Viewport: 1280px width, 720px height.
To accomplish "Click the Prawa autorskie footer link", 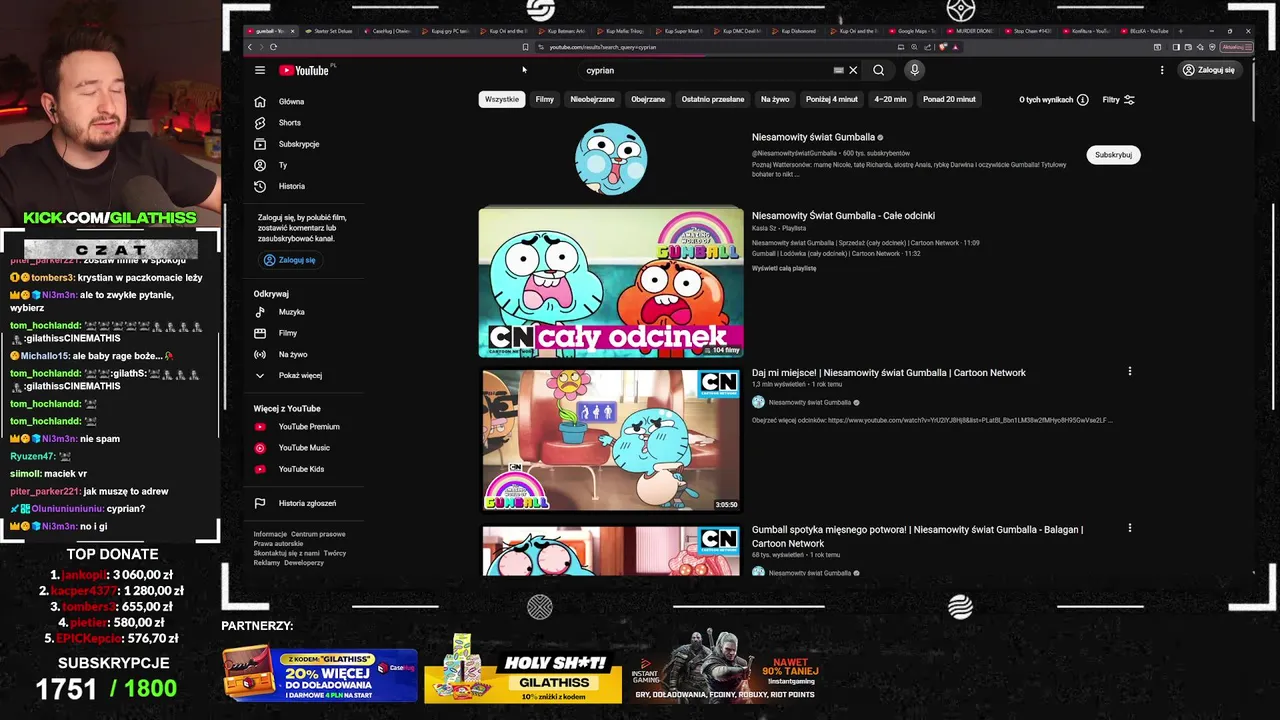I will click(278, 544).
